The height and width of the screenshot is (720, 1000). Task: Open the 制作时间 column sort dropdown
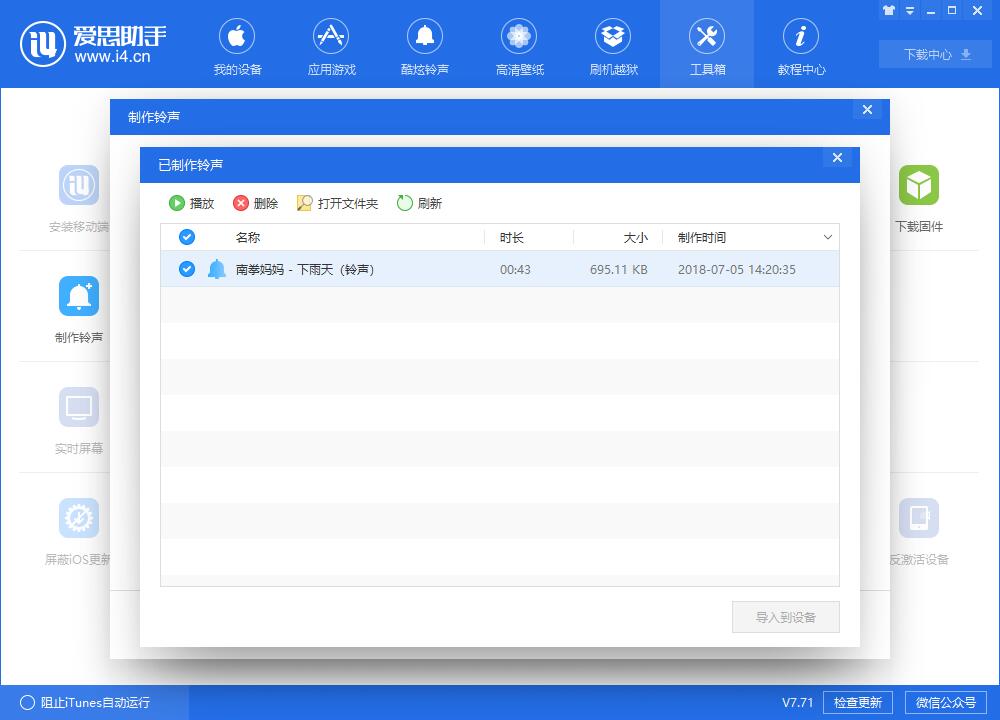(x=827, y=237)
